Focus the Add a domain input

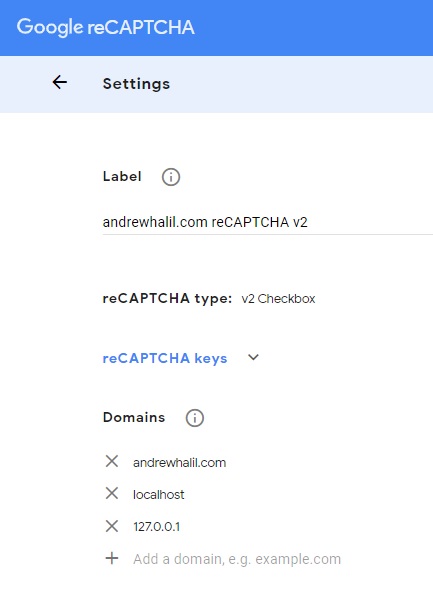(x=237, y=559)
